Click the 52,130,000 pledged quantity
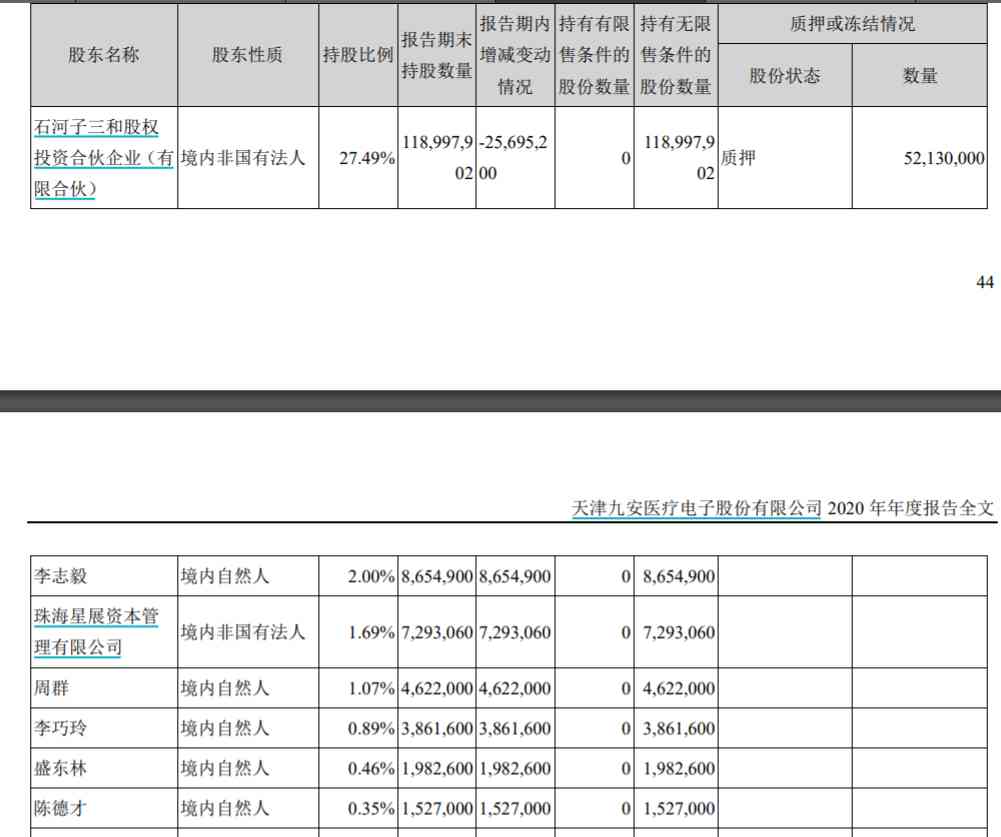The image size is (1001, 837). pyautogui.click(x=944, y=158)
